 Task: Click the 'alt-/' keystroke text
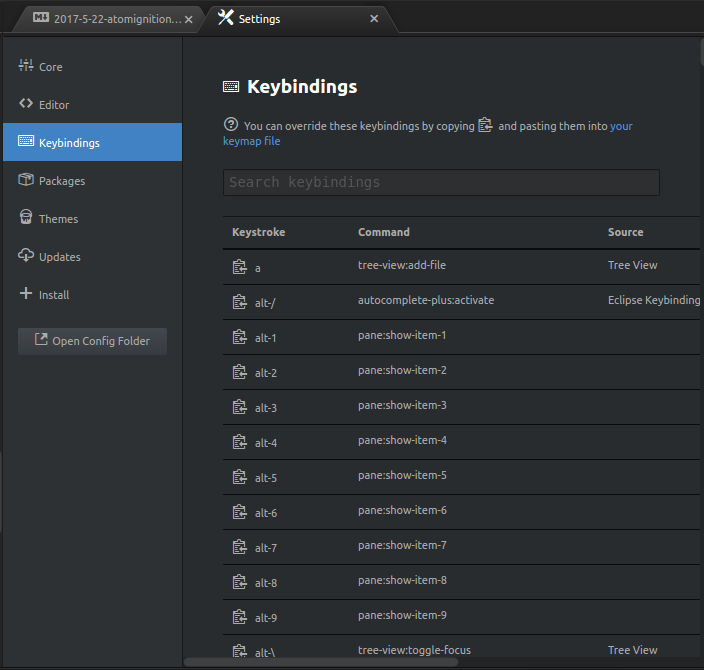[265, 303]
